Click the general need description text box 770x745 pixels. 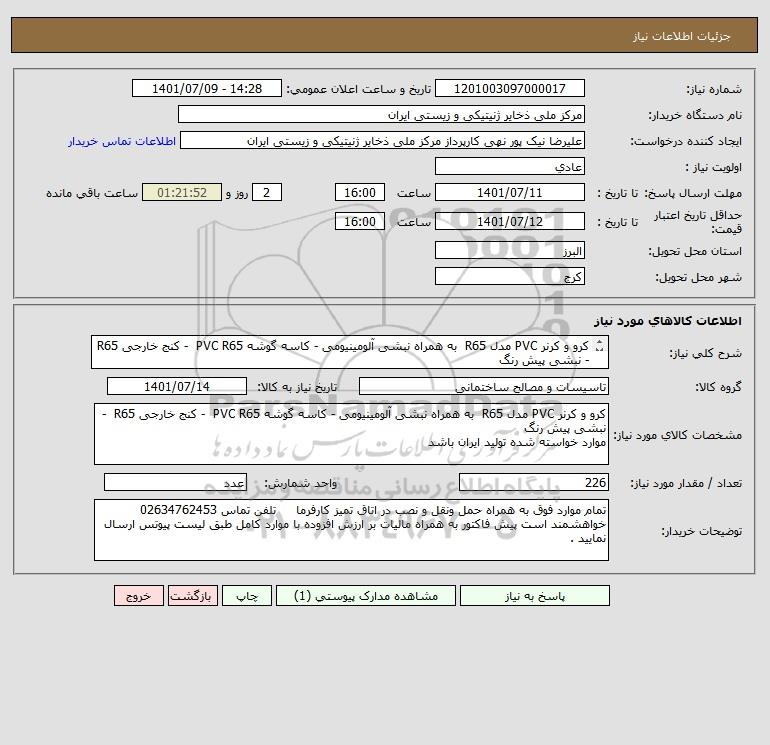pos(350,353)
